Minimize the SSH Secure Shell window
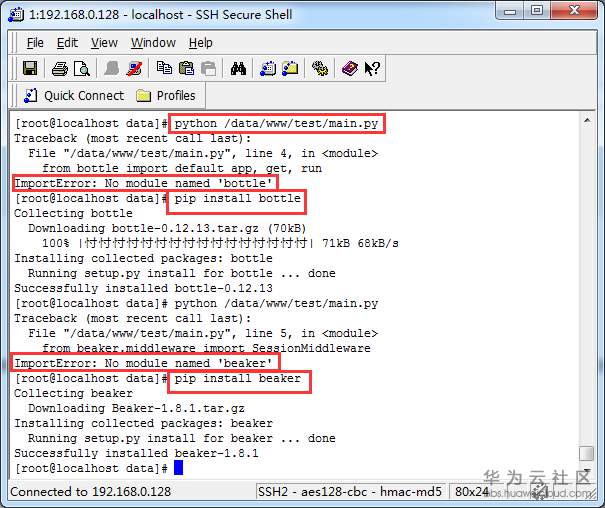 coord(510,12)
